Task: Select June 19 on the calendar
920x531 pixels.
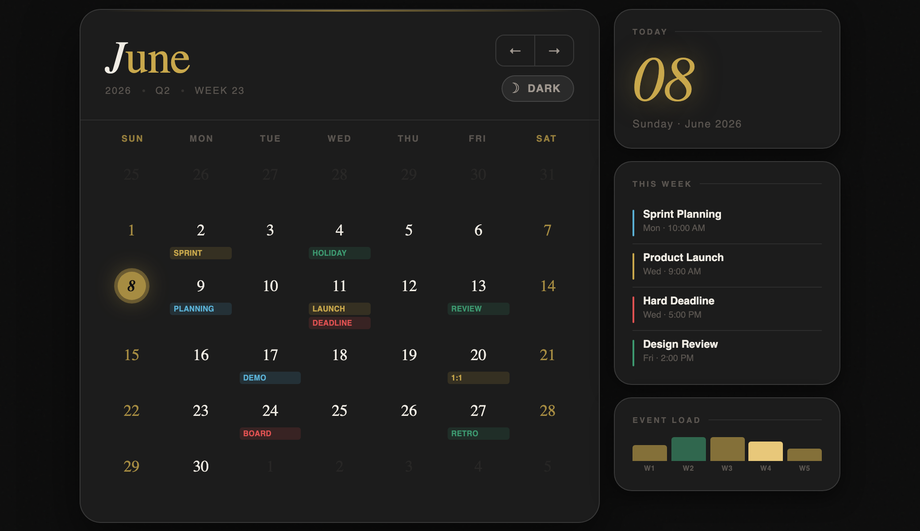Action: click(x=409, y=356)
